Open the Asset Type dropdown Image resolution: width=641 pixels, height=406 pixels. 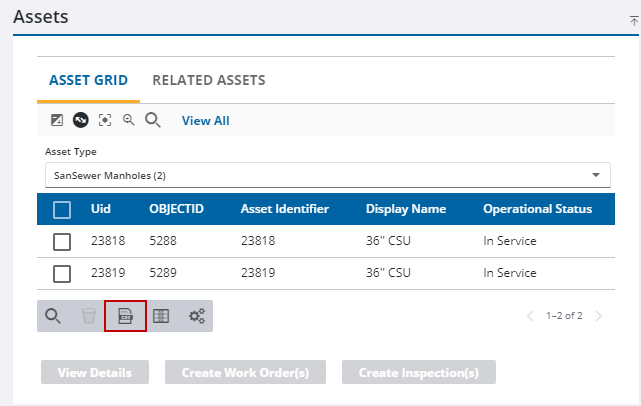327,175
